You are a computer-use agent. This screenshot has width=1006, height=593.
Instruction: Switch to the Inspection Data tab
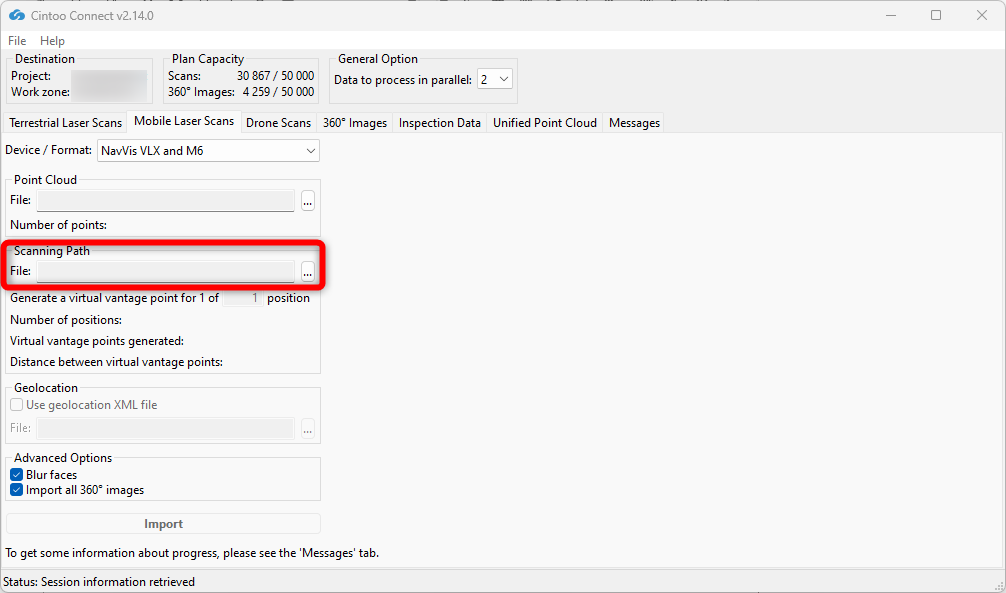(x=439, y=123)
